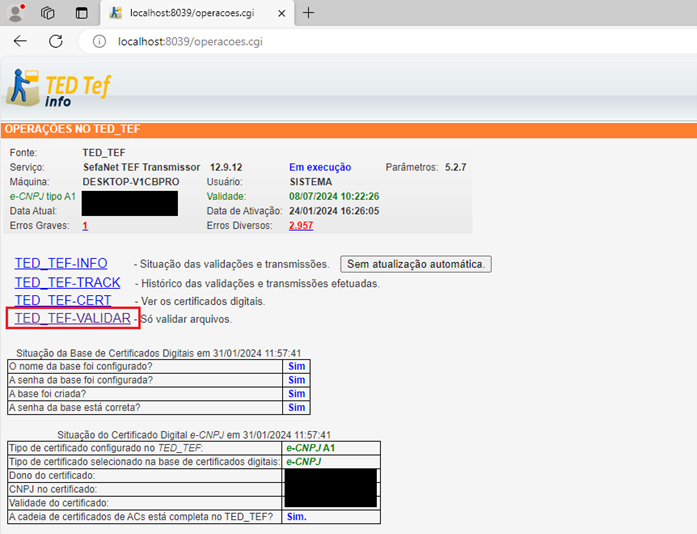Click the back arrow button
Image resolution: width=697 pixels, height=534 pixels.
(x=20, y=41)
